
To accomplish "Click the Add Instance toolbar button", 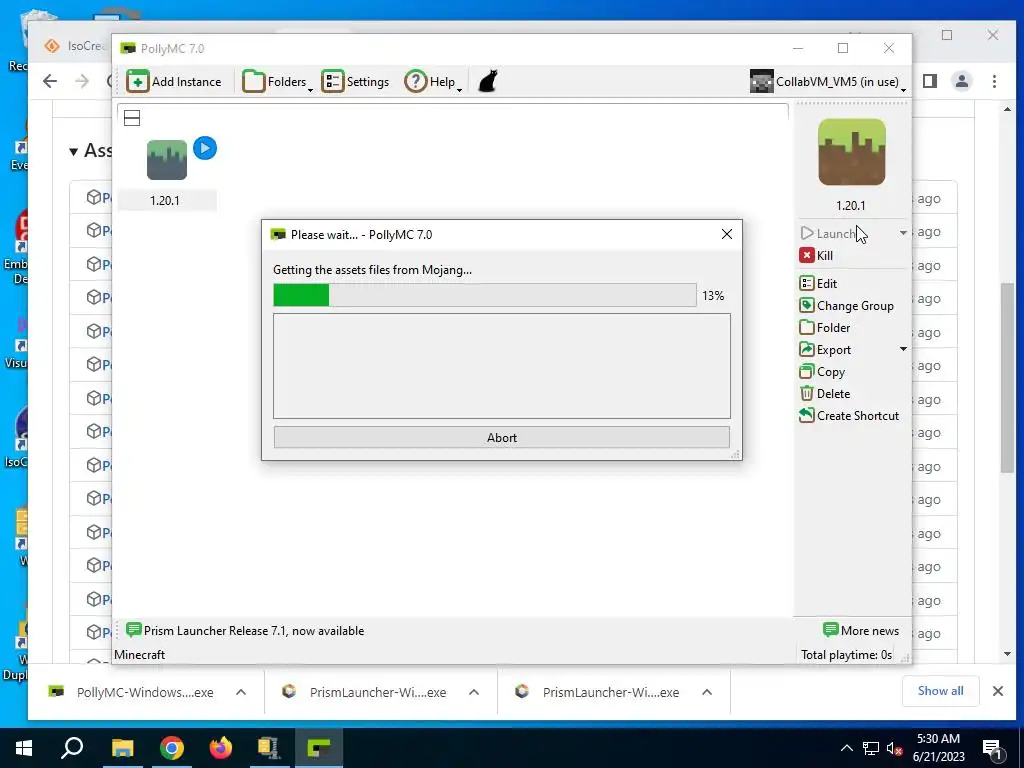I will tap(174, 82).
